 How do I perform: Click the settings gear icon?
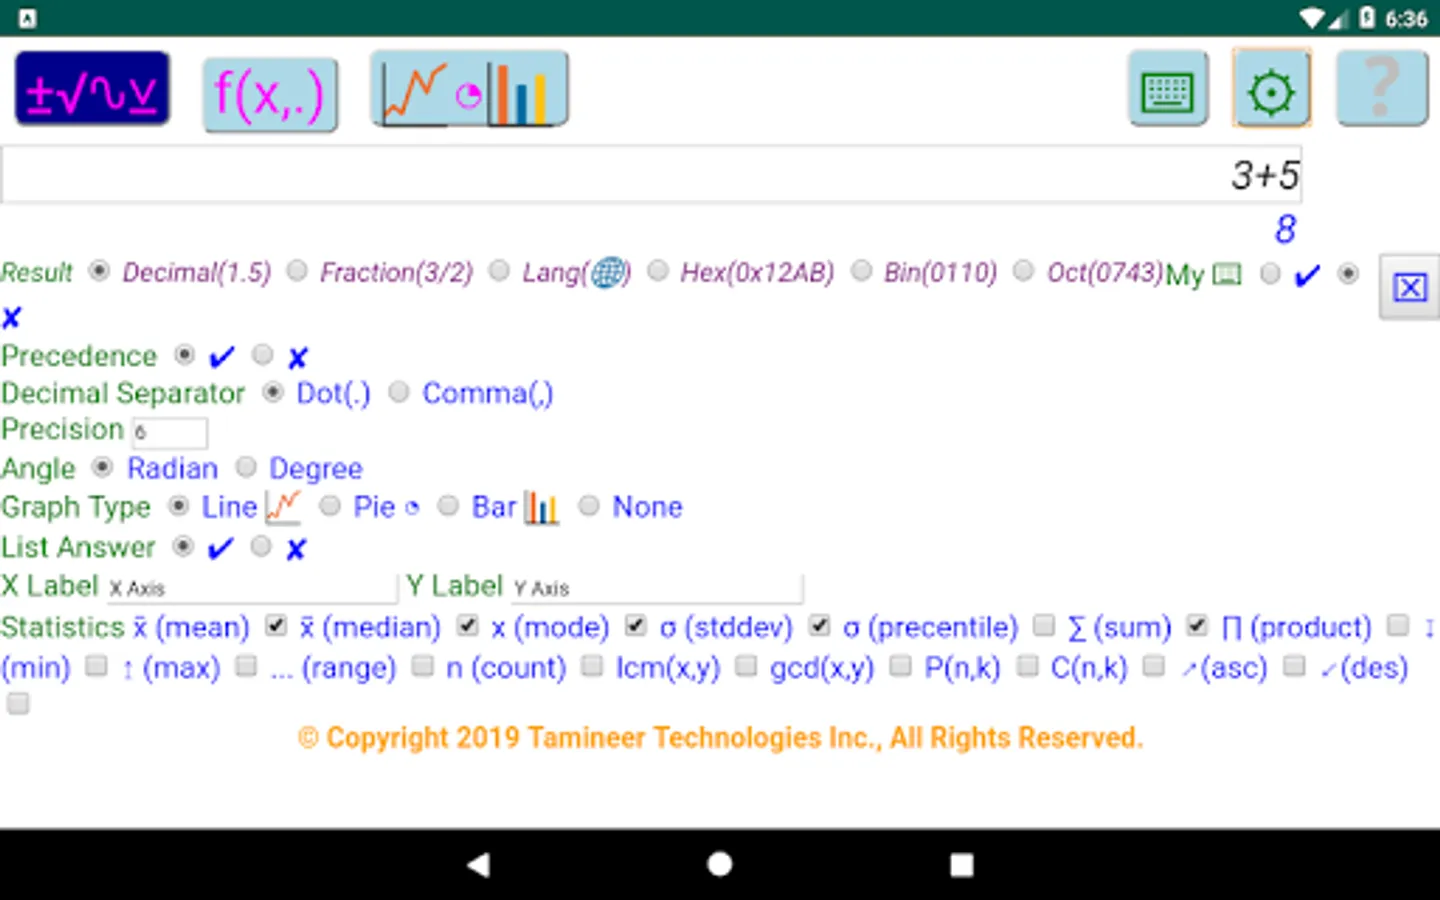click(x=1271, y=89)
